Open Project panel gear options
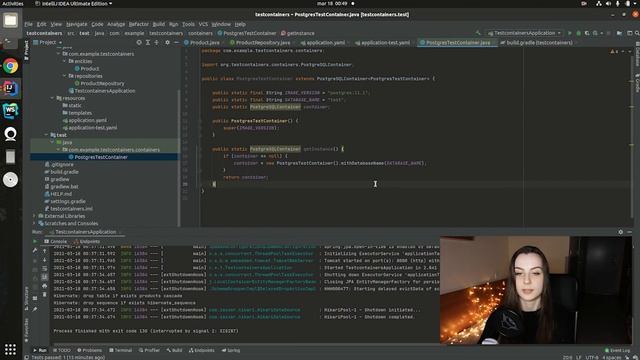 pos(167,42)
